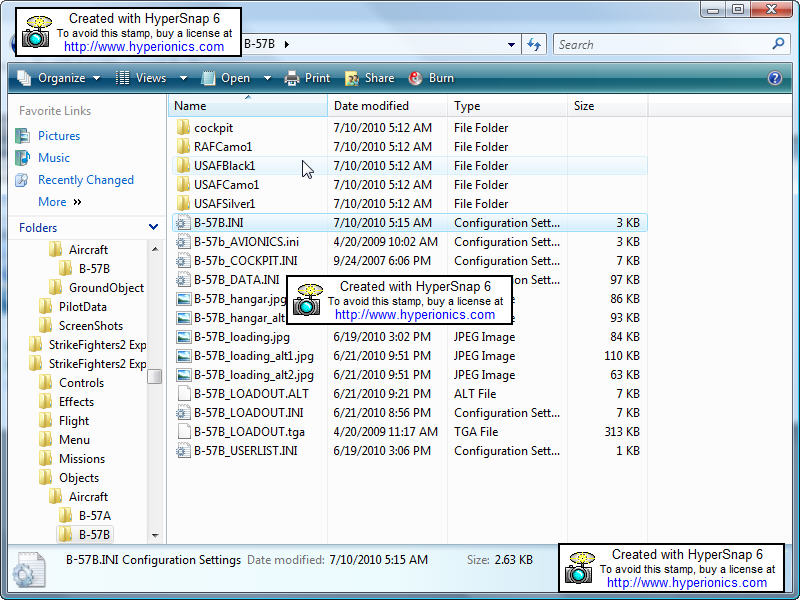
Task: Sort by Date modified column
Action: pos(388,106)
